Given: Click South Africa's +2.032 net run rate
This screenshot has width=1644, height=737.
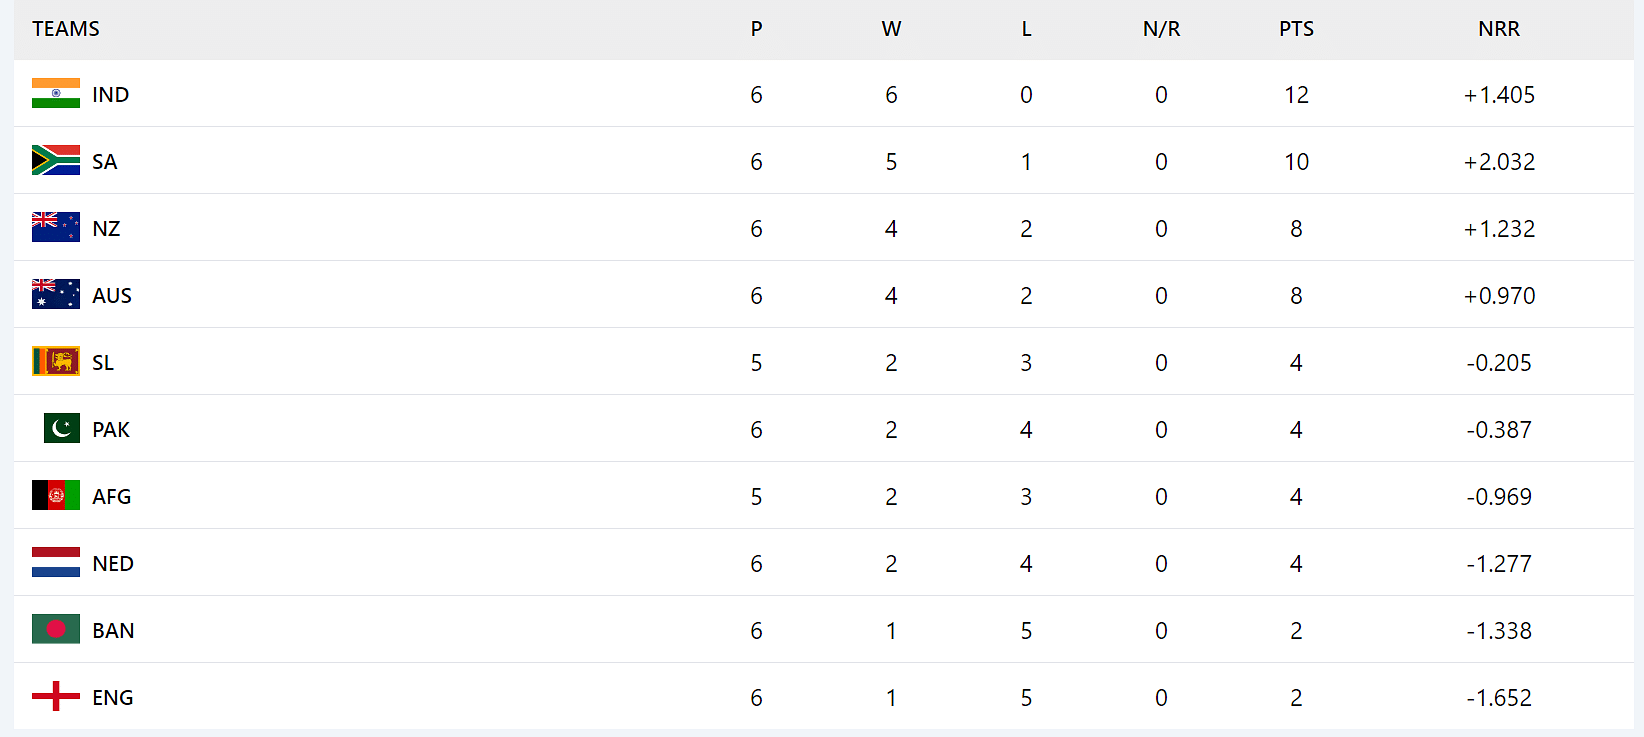Looking at the screenshot, I should (1499, 162).
